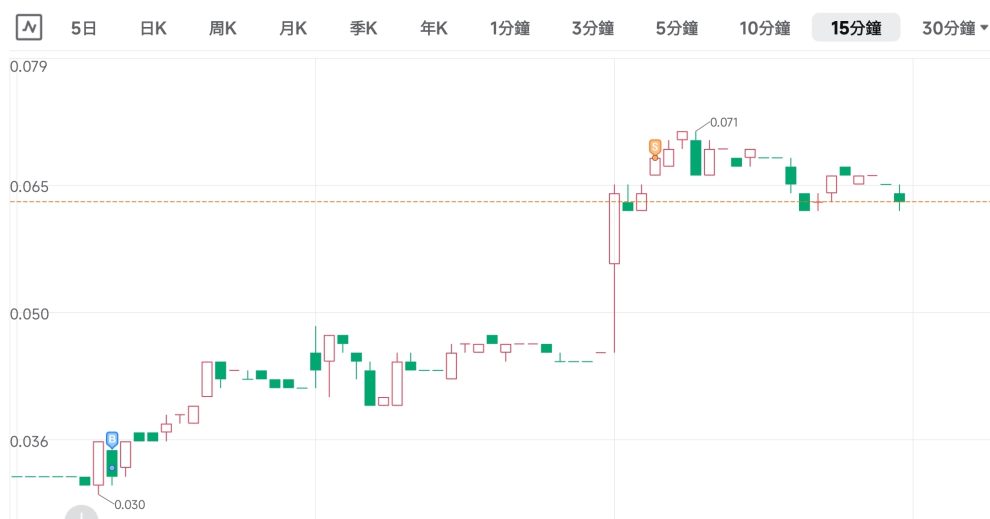Click the 0.030 low price label

130,504
